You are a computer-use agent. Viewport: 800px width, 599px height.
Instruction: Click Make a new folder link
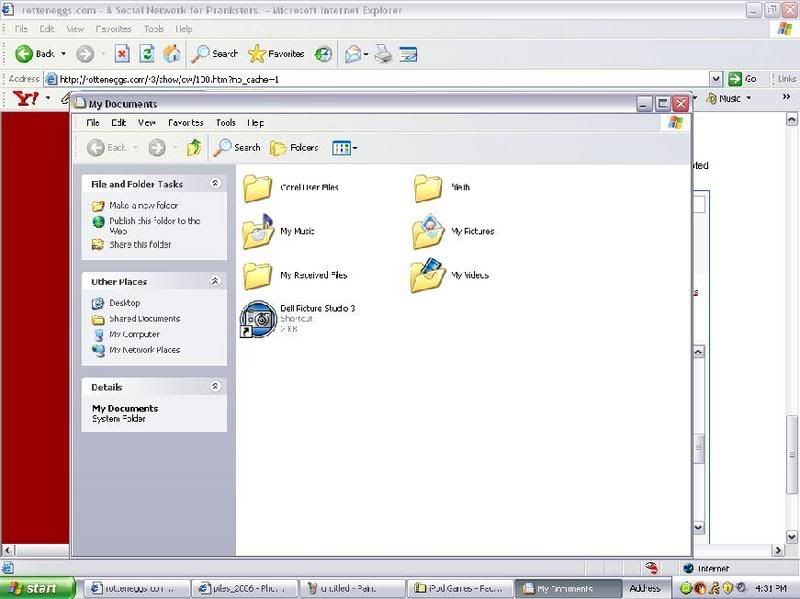[x=135, y=205]
